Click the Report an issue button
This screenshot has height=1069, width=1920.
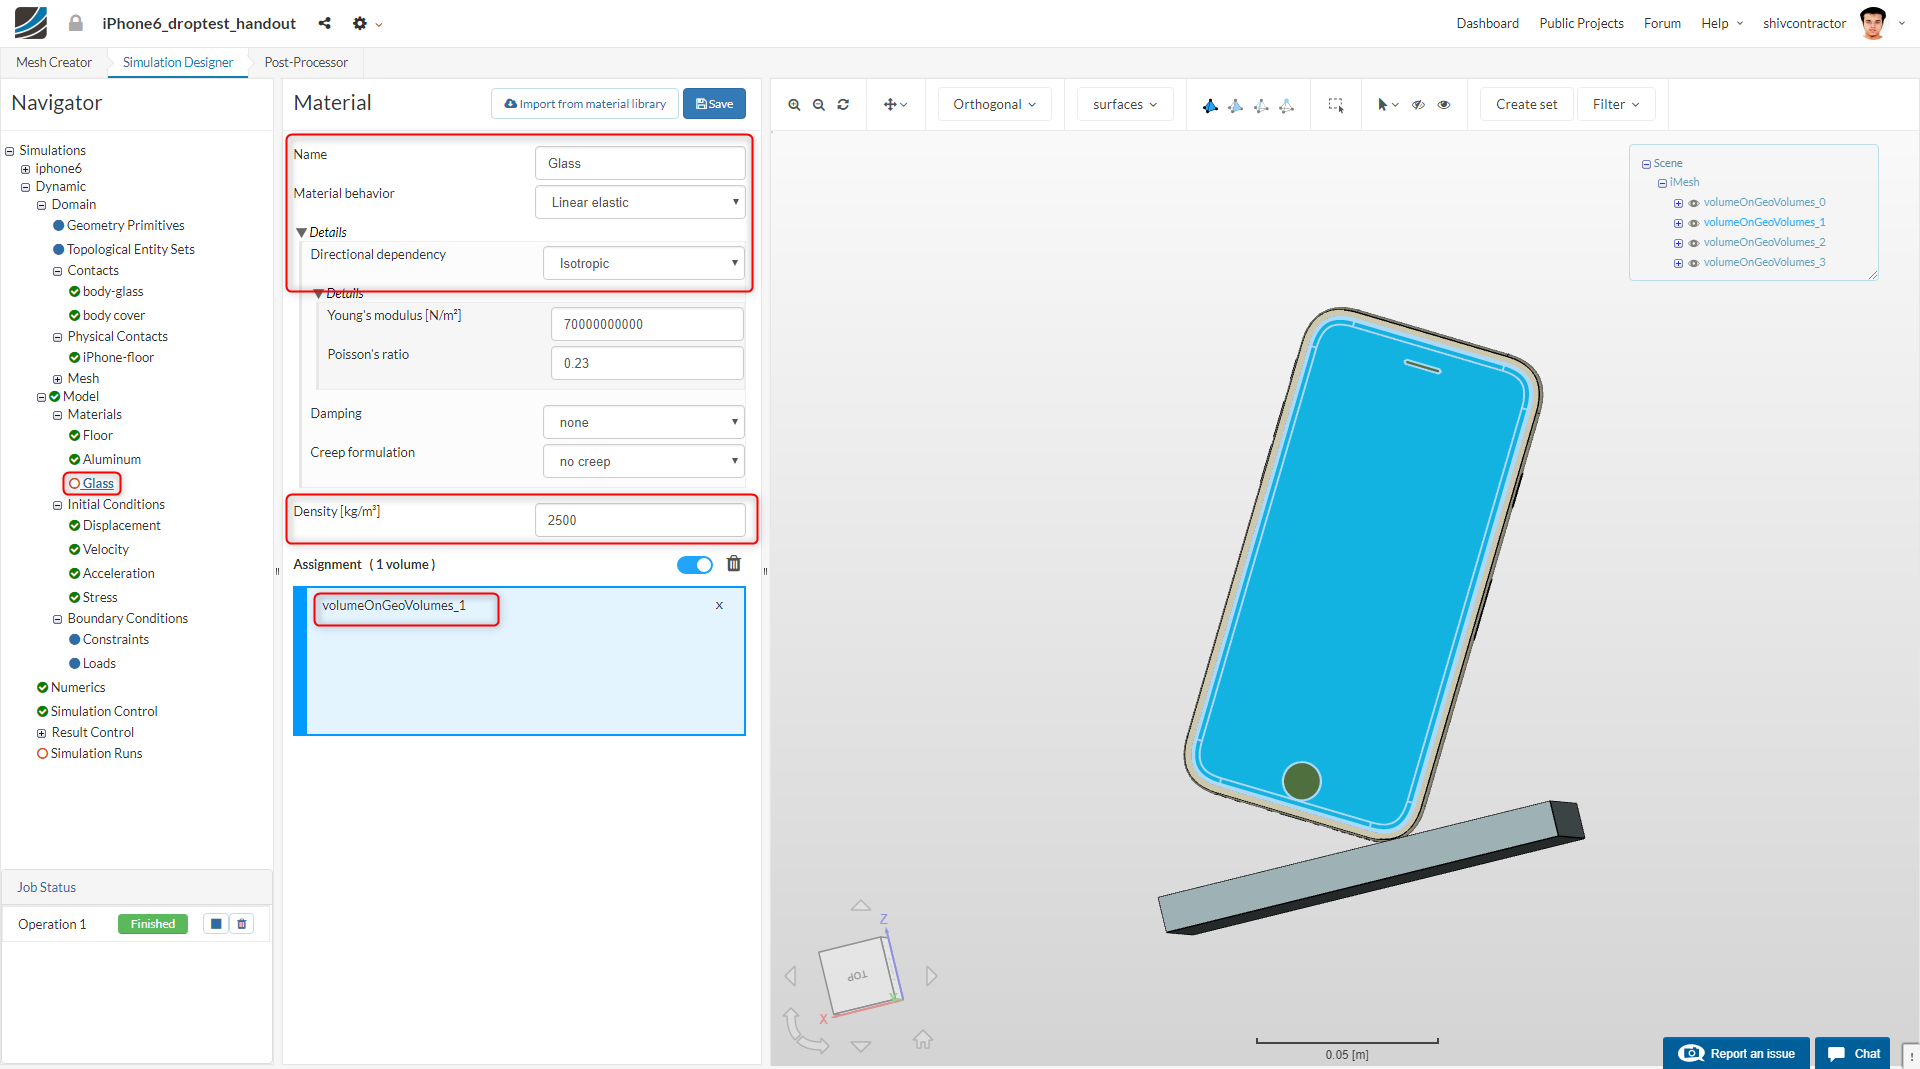click(x=1736, y=1053)
